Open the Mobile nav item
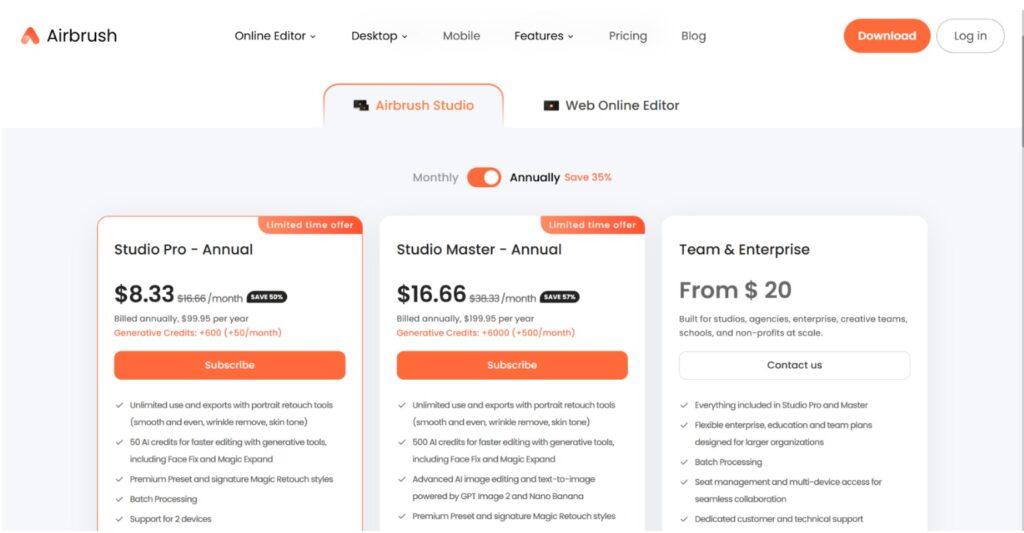The height and width of the screenshot is (533, 1024). 461,36
